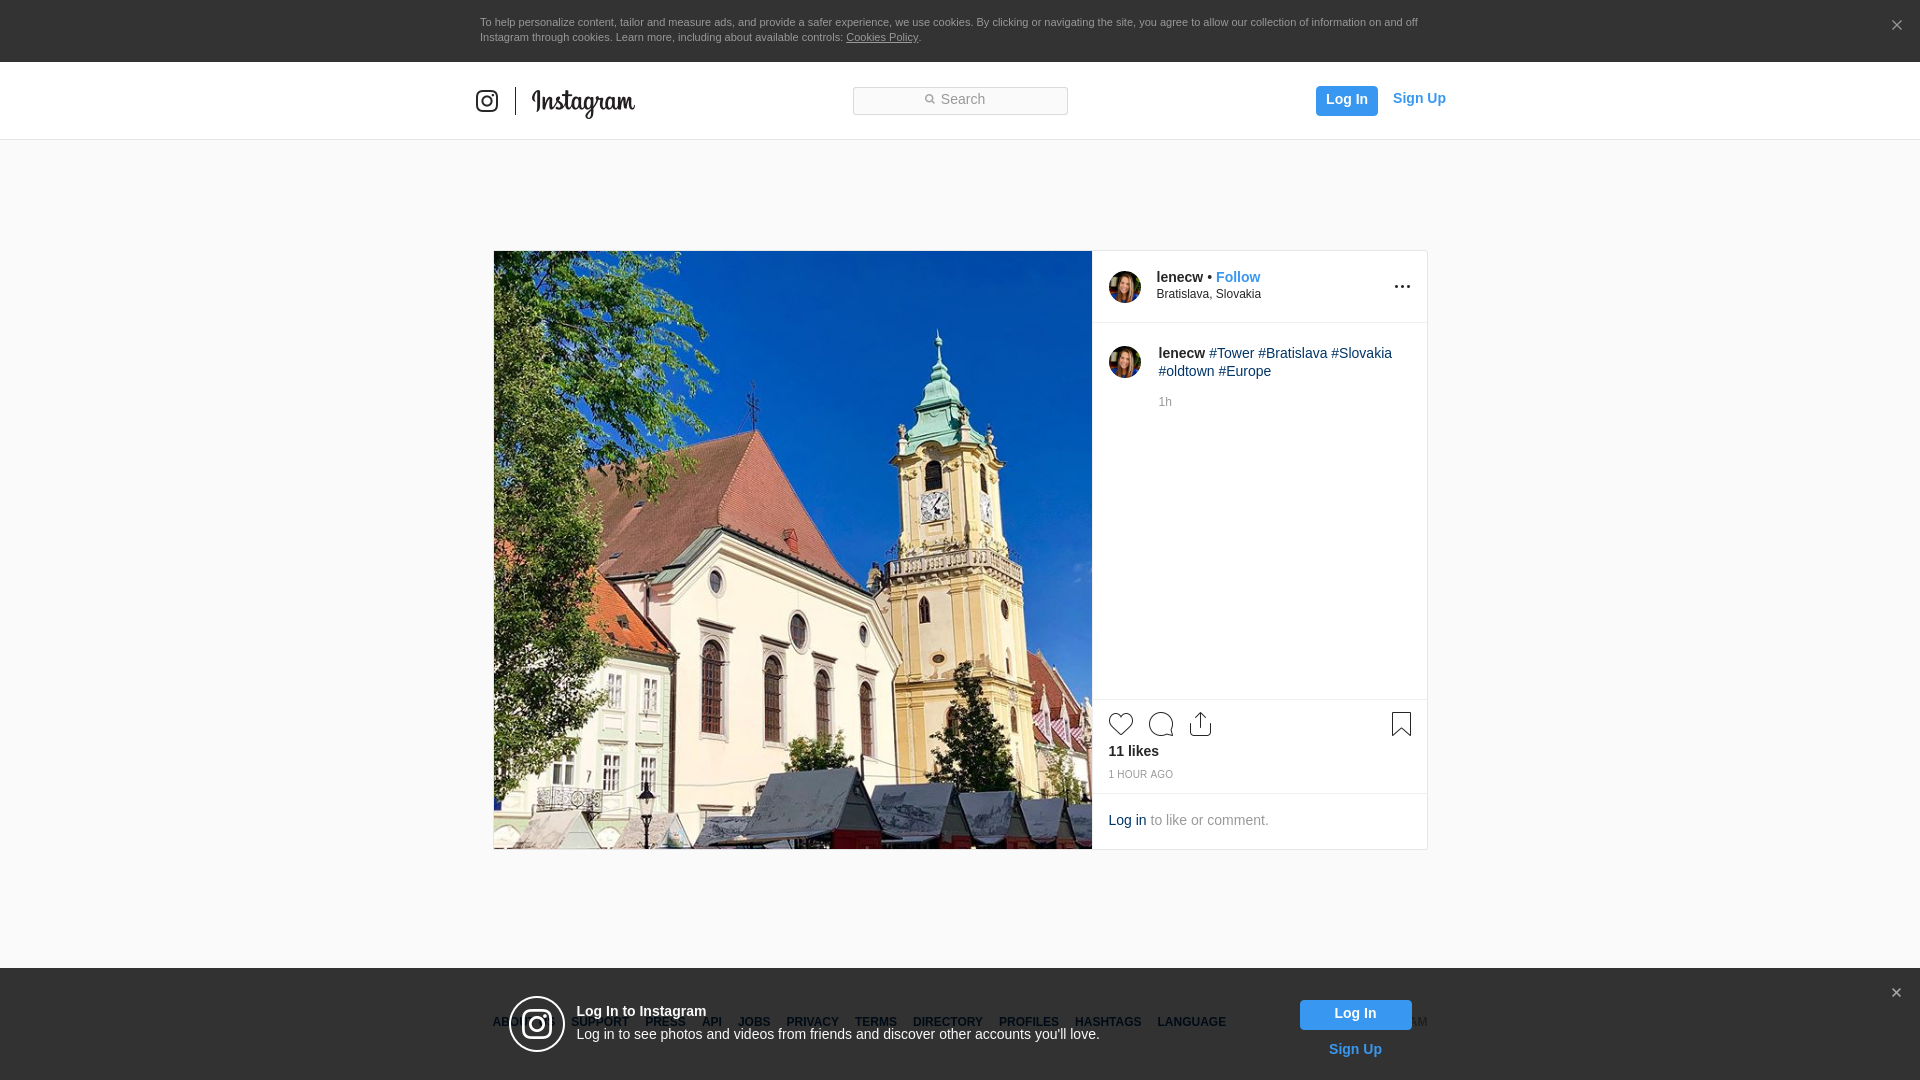Open post options three-dots menu

[1402, 287]
